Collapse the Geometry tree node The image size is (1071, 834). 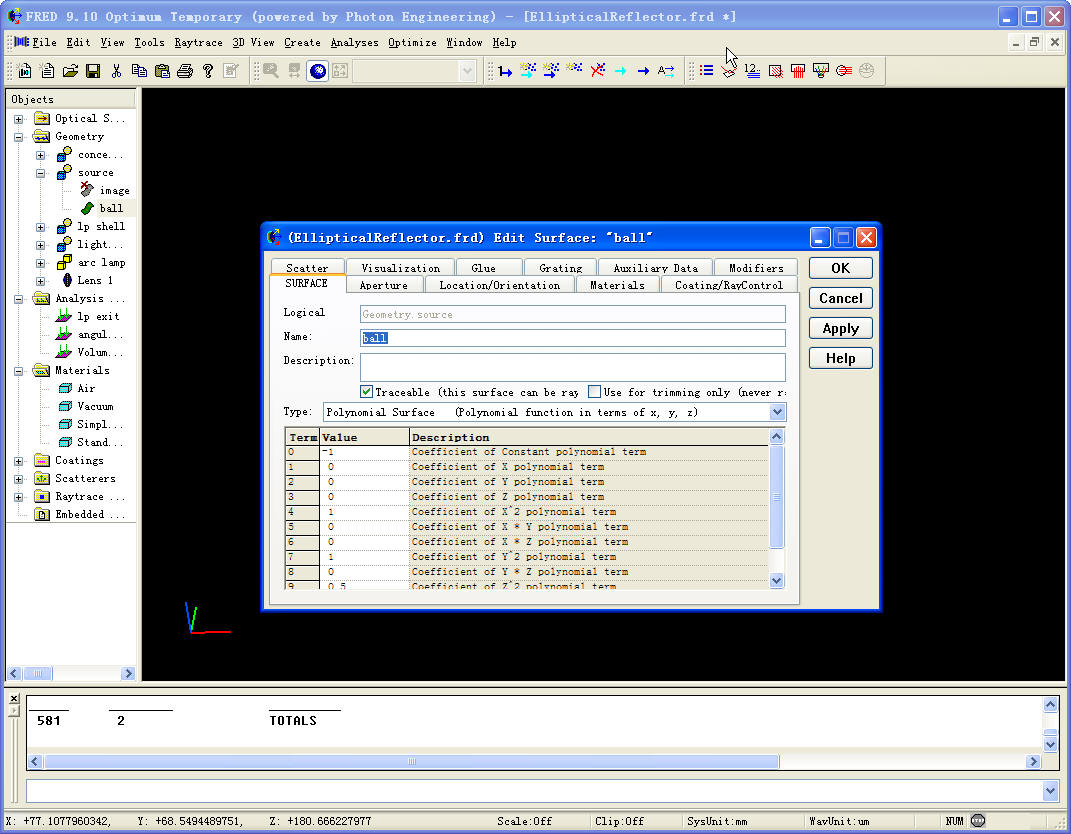coord(18,137)
